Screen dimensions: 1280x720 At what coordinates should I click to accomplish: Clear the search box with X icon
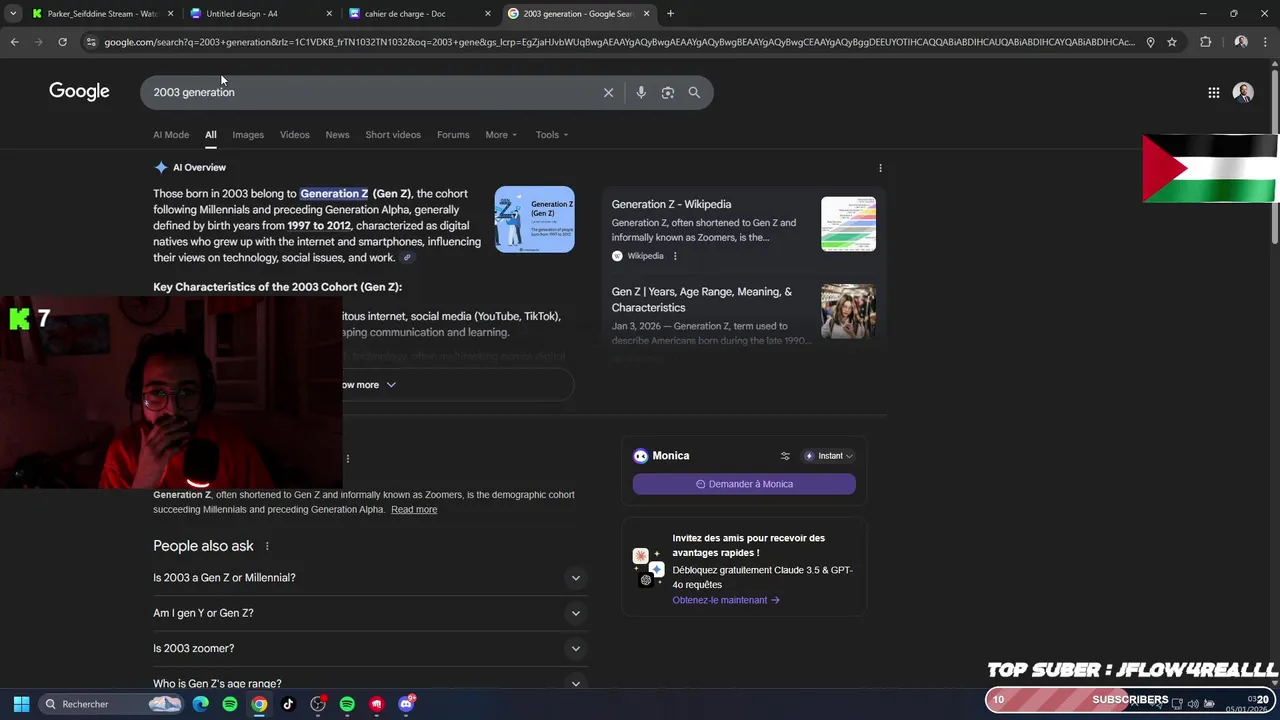(608, 92)
